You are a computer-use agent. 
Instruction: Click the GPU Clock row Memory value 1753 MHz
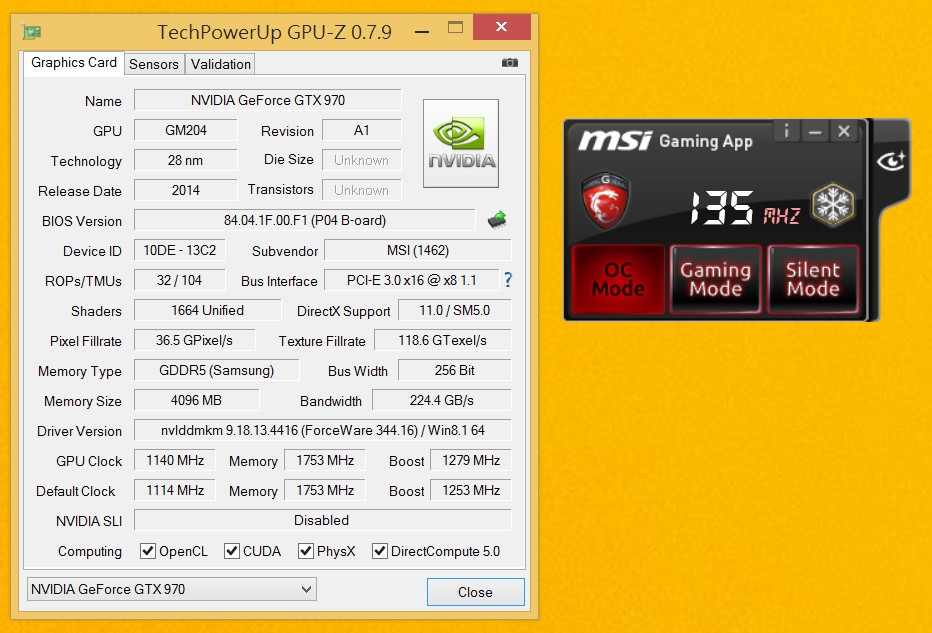point(325,460)
